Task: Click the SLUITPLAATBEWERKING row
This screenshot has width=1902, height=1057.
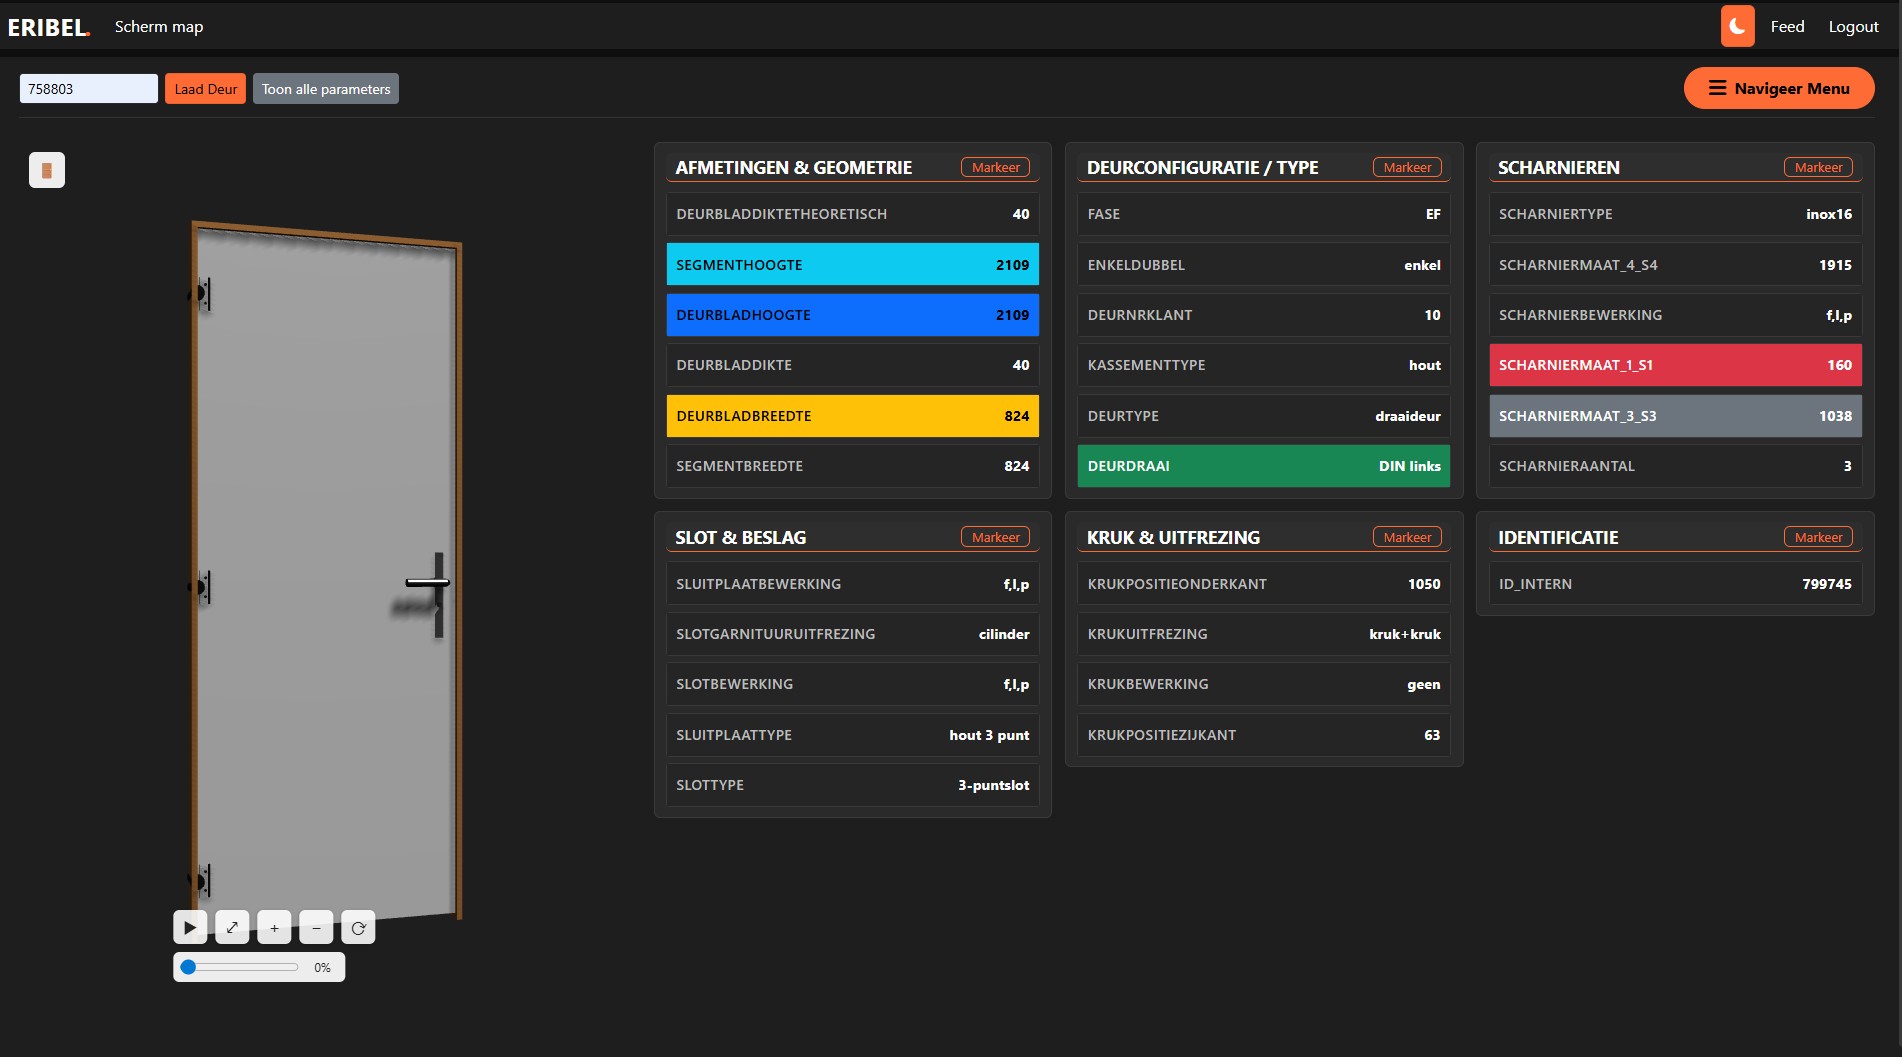Action: pos(853,584)
